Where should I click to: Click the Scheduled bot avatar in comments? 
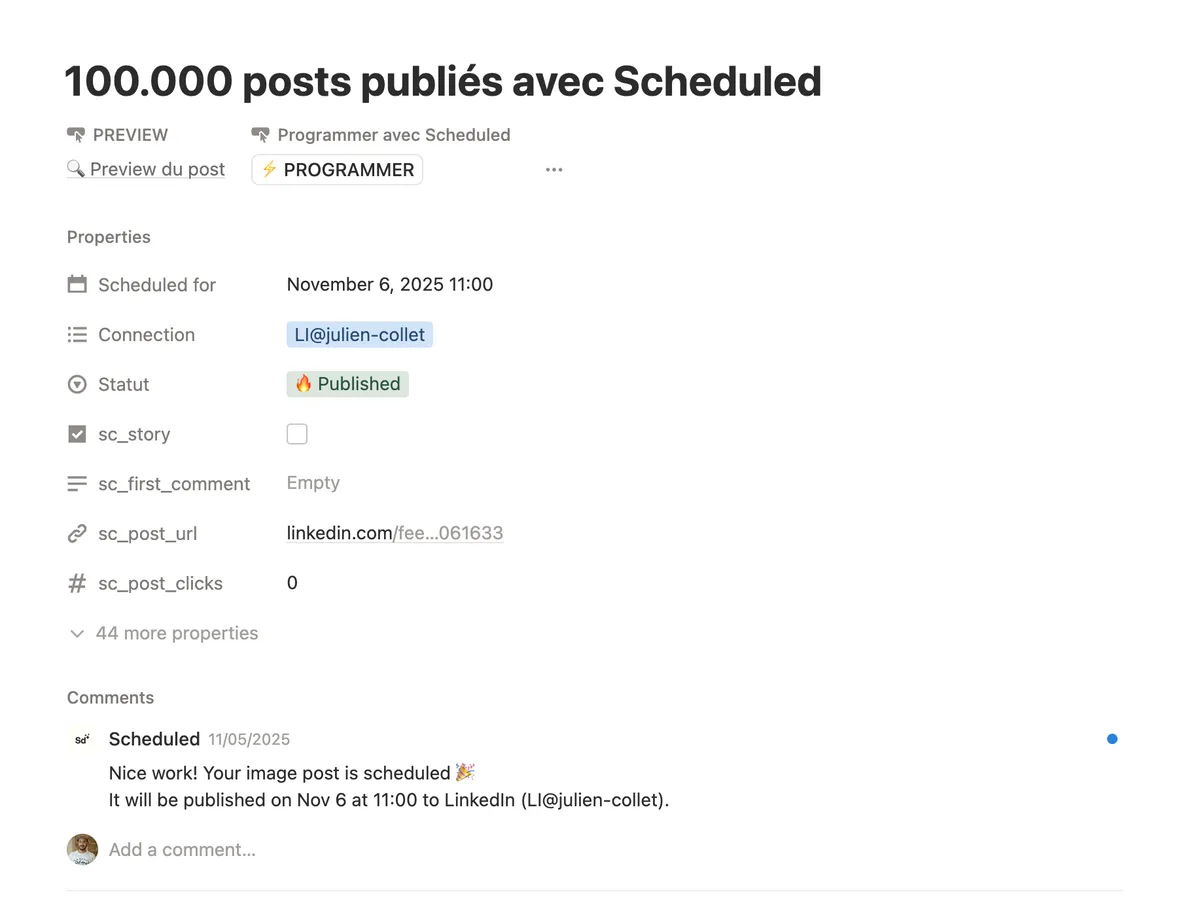tap(82, 740)
